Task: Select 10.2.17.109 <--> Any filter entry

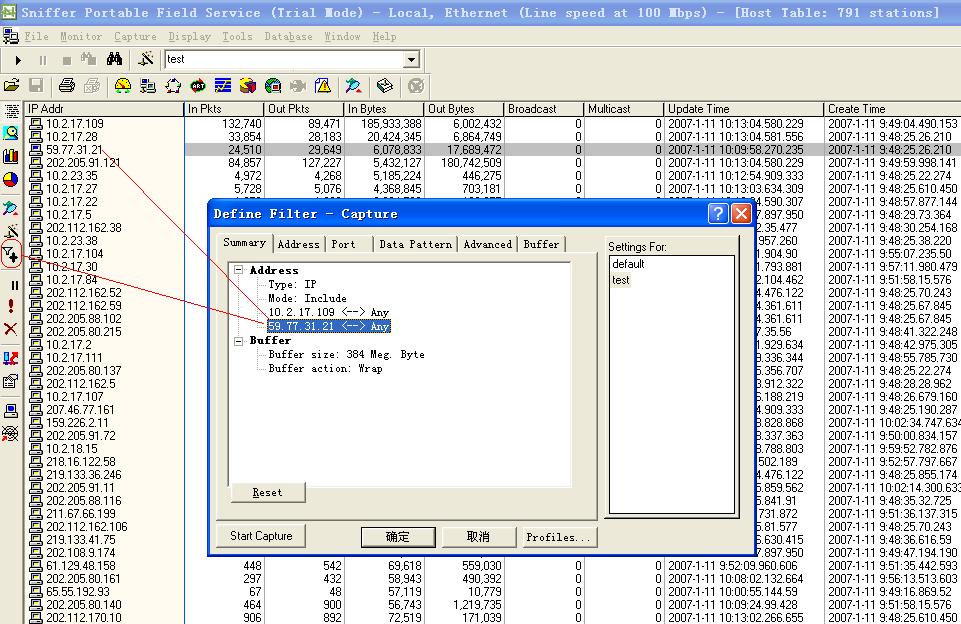Action: pos(328,313)
